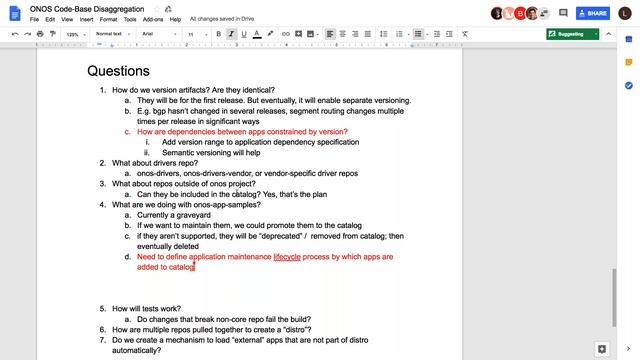The height and width of the screenshot is (360, 640).
Task: Click the Explore button
Action: pos(602,349)
